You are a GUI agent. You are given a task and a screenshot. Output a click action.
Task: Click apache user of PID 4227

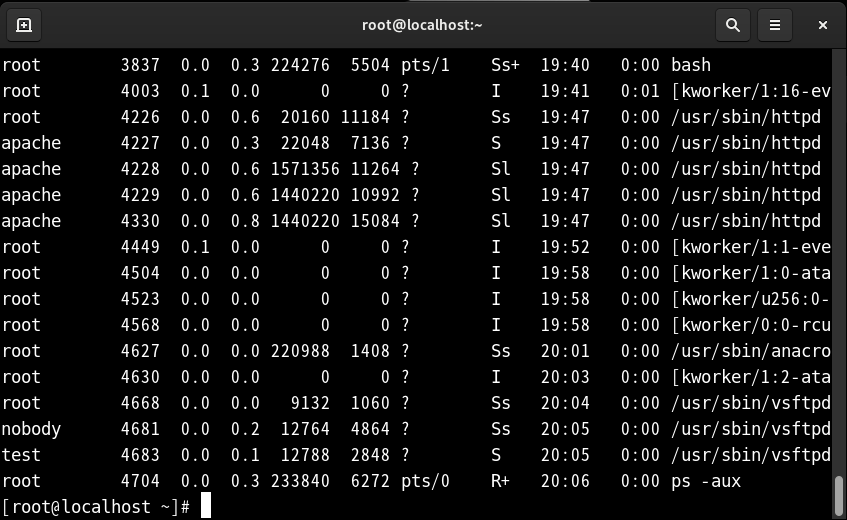31,143
